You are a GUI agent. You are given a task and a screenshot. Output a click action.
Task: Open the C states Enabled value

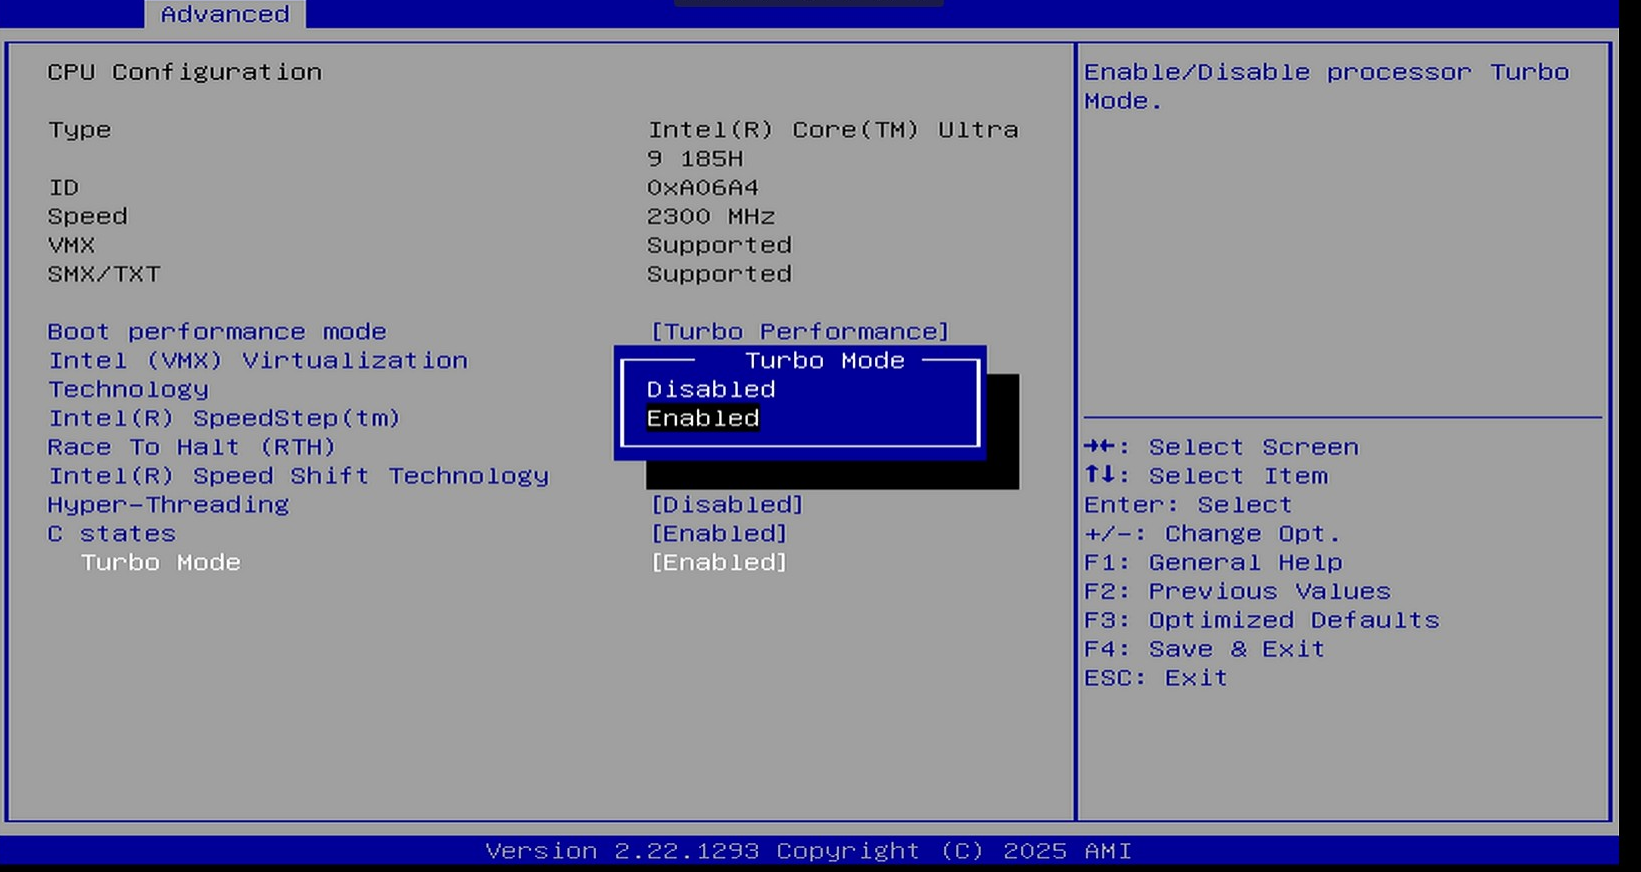pos(718,534)
